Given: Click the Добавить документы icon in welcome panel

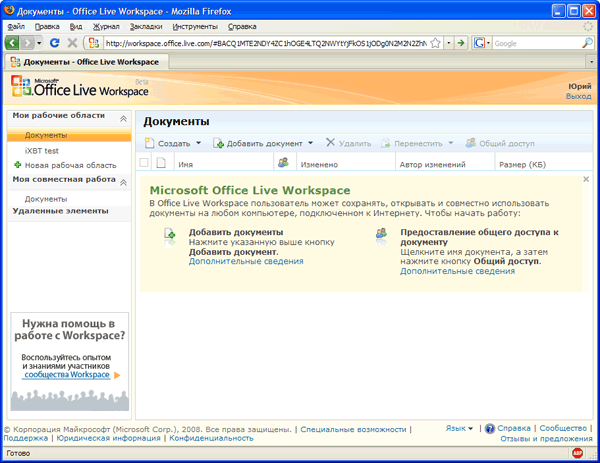Looking at the screenshot, I should [x=170, y=233].
